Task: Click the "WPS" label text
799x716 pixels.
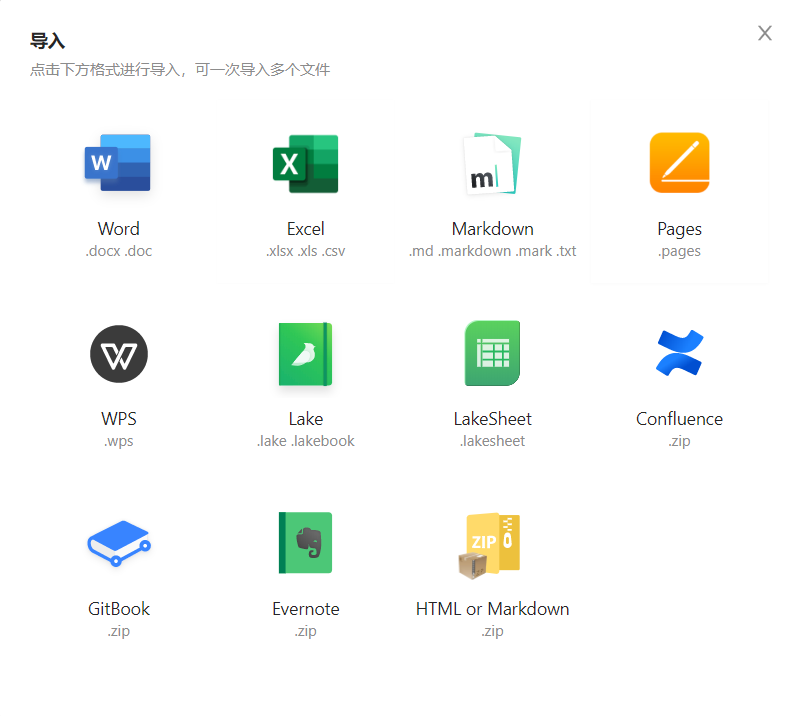Action: pyautogui.click(x=119, y=419)
